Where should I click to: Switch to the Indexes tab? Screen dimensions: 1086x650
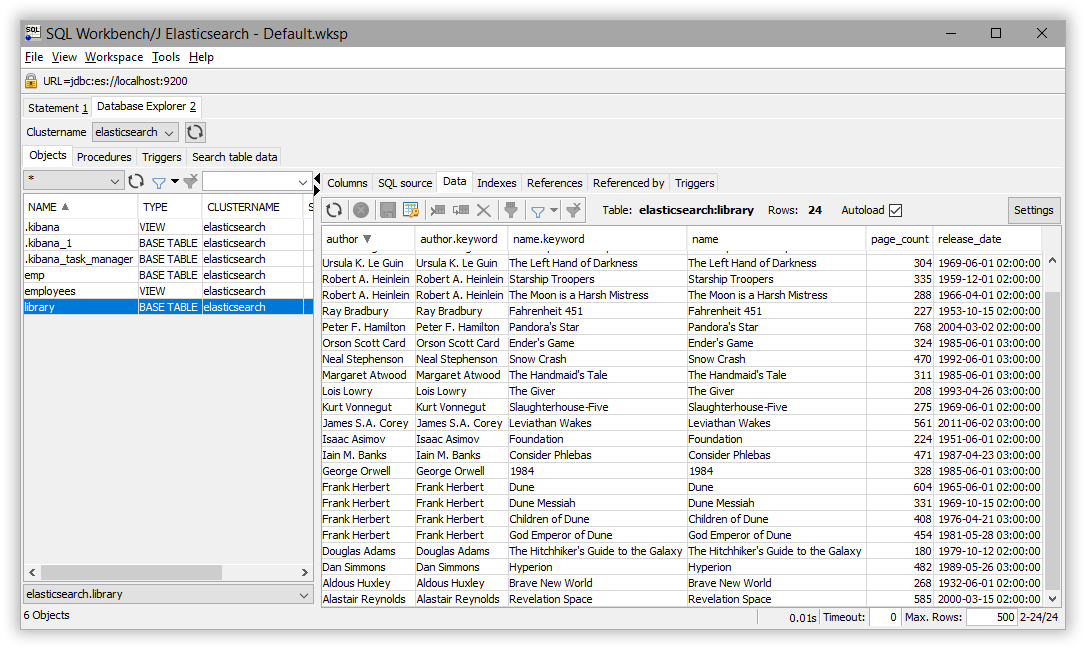496,182
